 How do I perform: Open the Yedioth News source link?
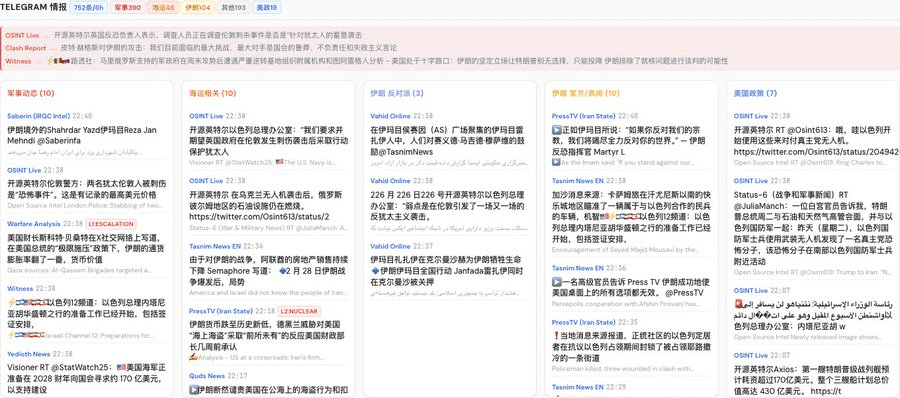pyautogui.click(x=29, y=354)
